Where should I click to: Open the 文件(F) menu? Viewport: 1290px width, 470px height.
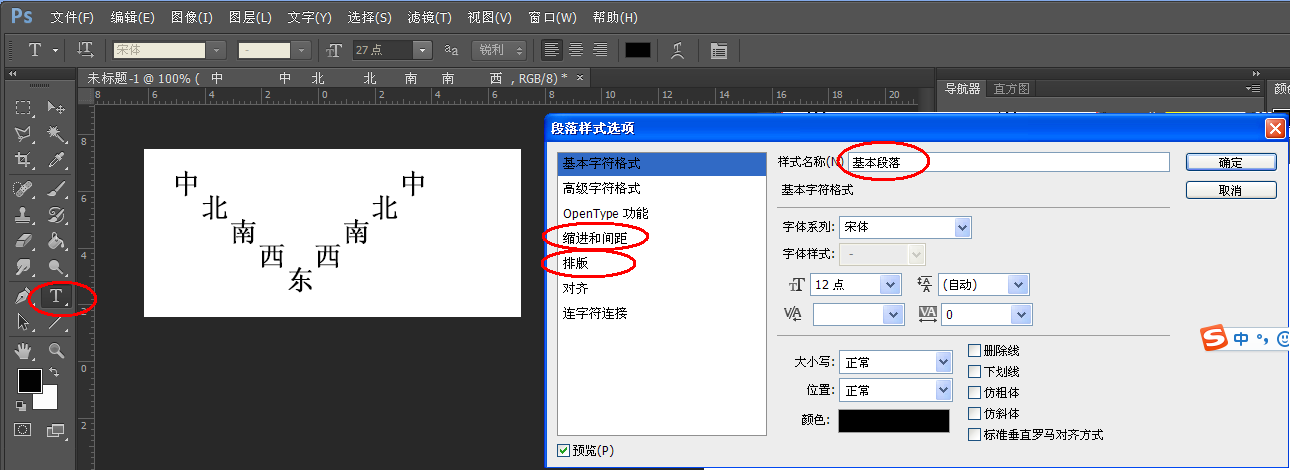72,18
